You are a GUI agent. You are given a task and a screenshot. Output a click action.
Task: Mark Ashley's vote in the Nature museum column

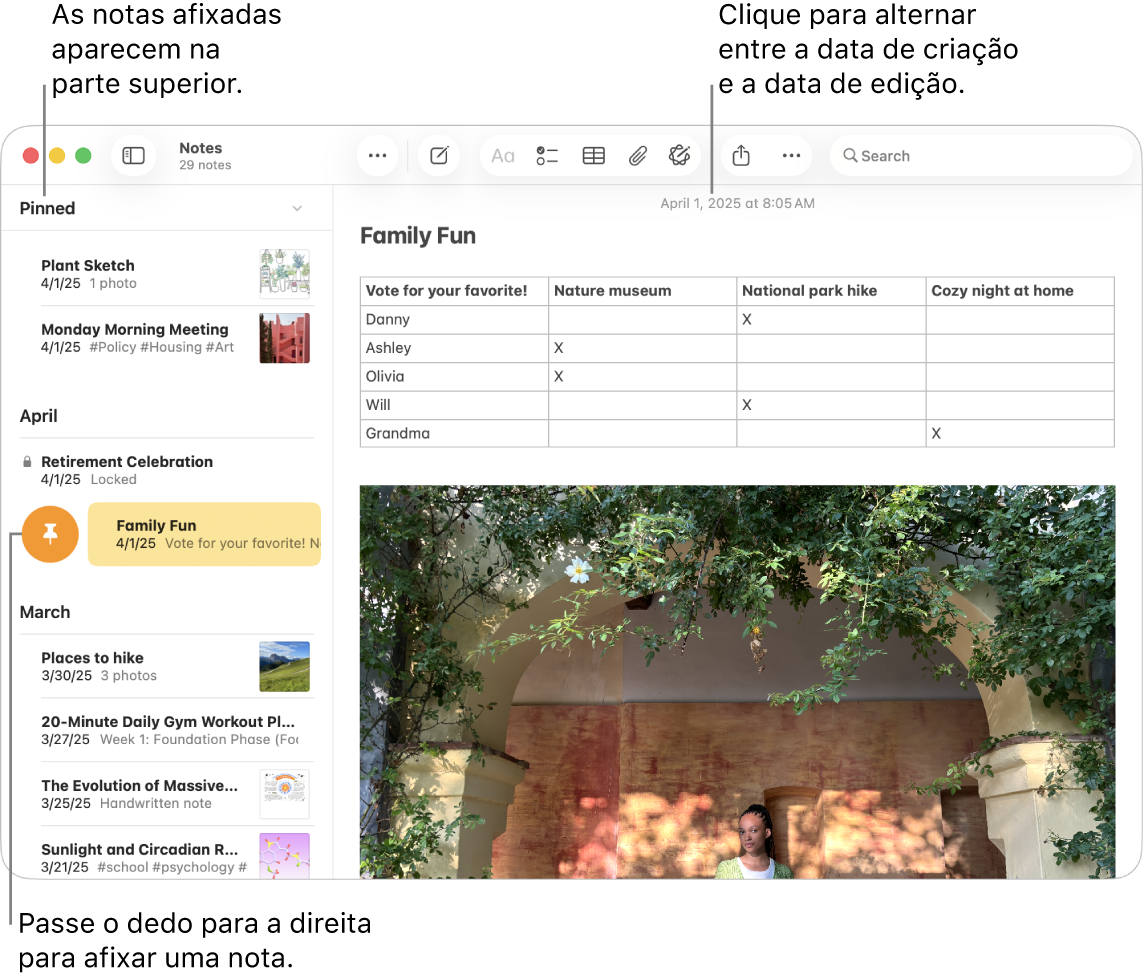click(642, 348)
